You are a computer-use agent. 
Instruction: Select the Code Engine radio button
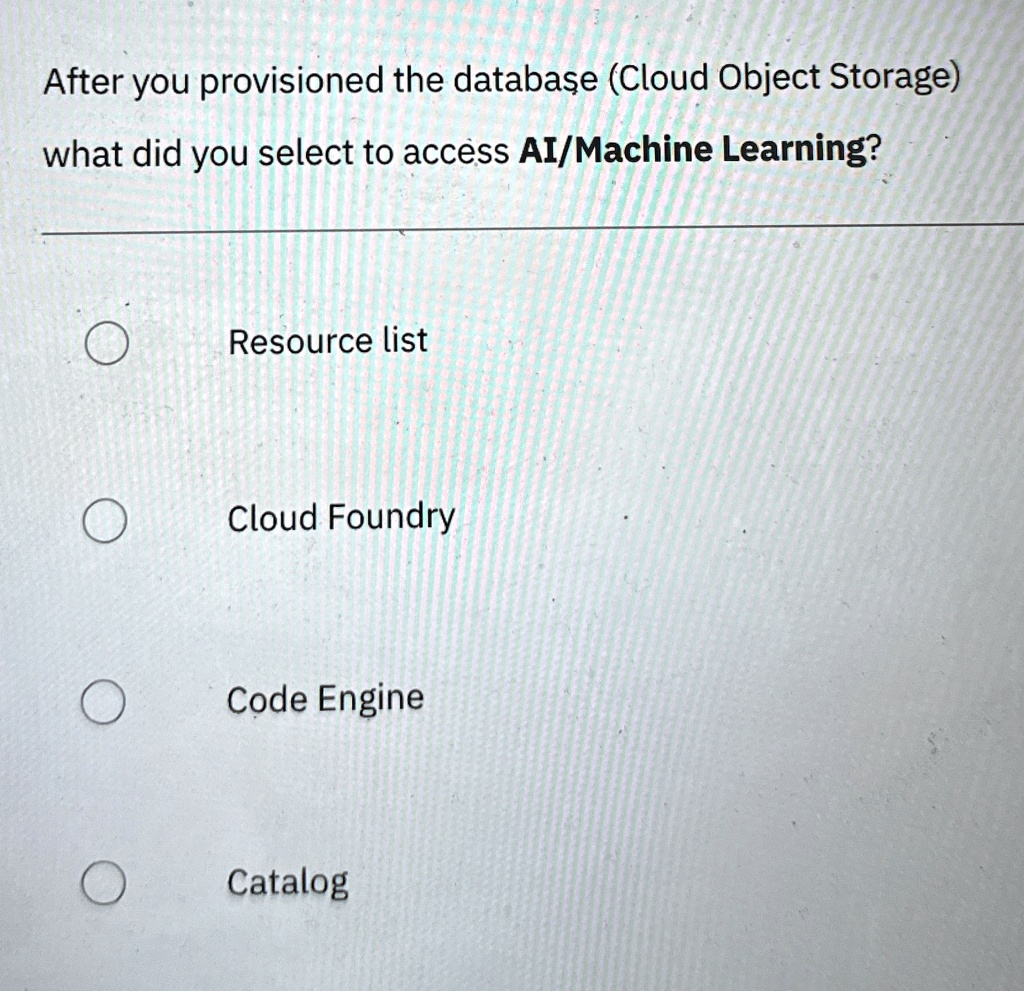point(104,701)
